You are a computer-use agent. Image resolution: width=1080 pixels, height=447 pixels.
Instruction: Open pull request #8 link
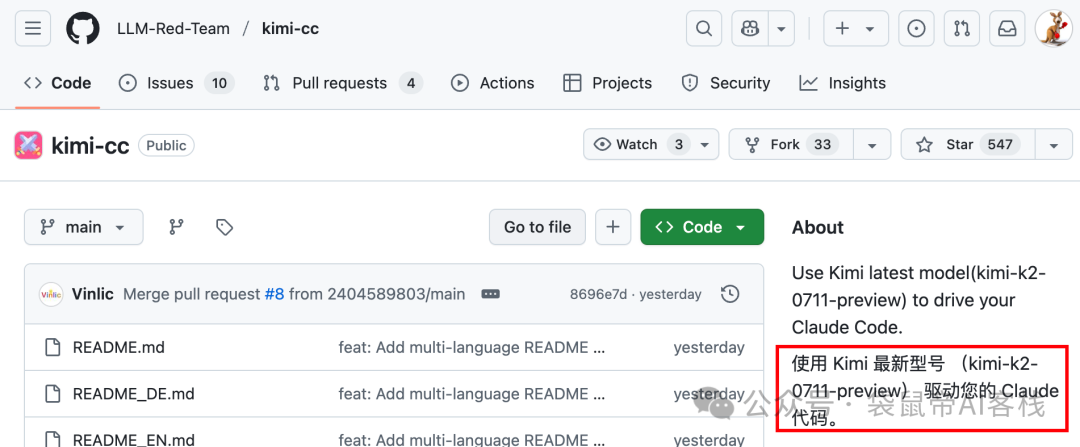click(274, 294)
